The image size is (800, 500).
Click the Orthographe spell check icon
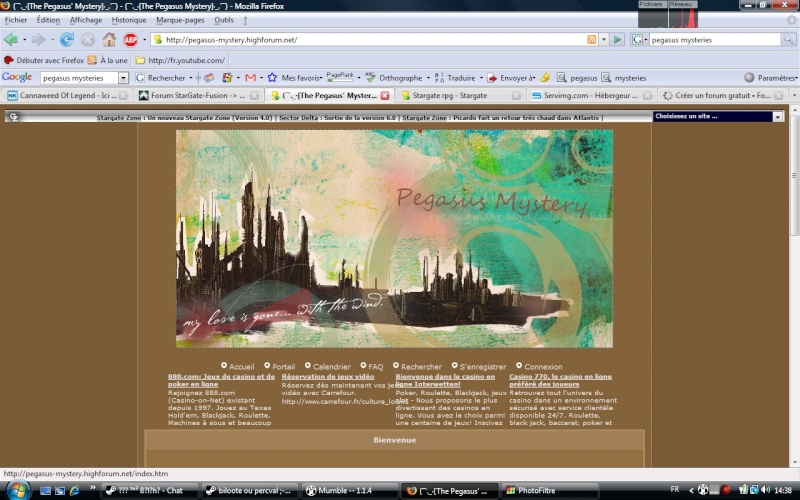tap(370, 78)
